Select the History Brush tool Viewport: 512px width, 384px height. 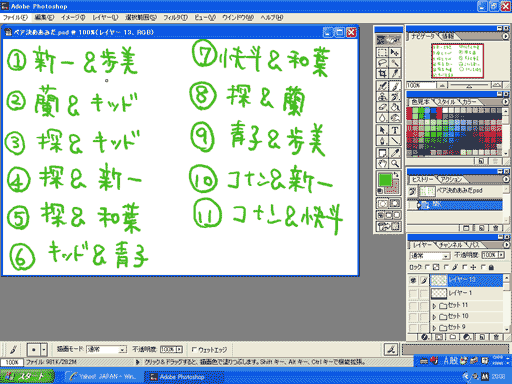click(x=395, y=97)
